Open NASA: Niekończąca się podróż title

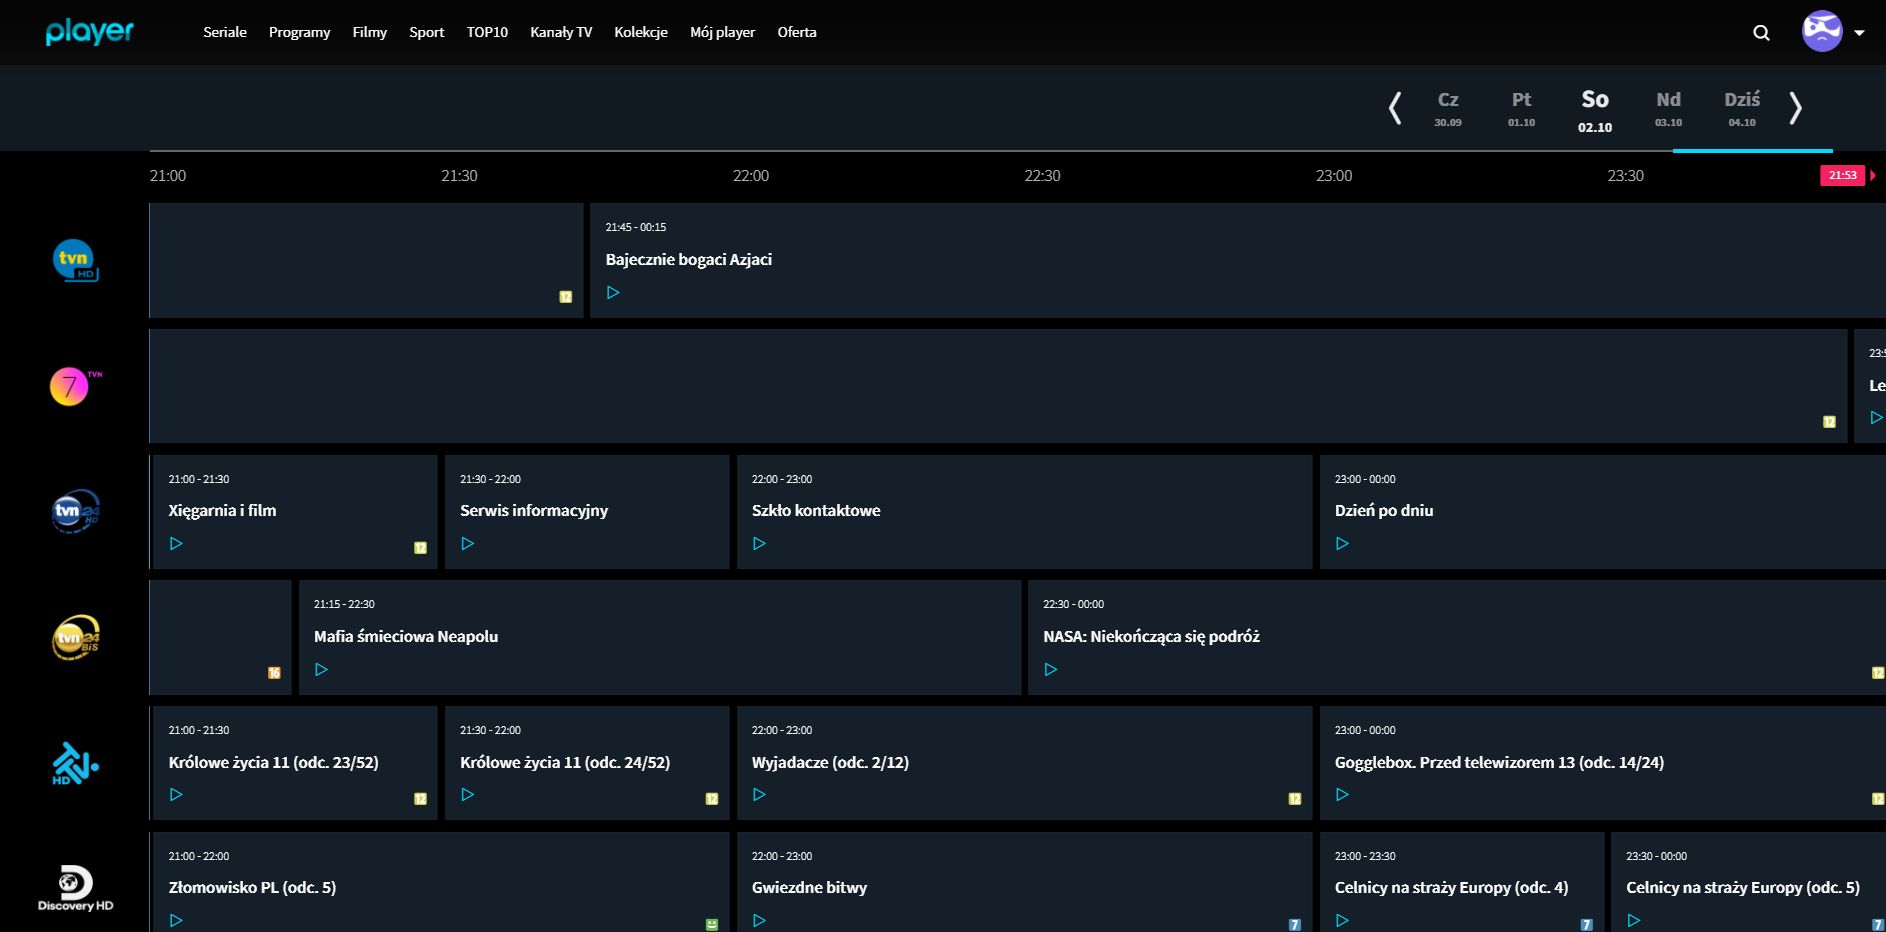(x=1151, y=636)
